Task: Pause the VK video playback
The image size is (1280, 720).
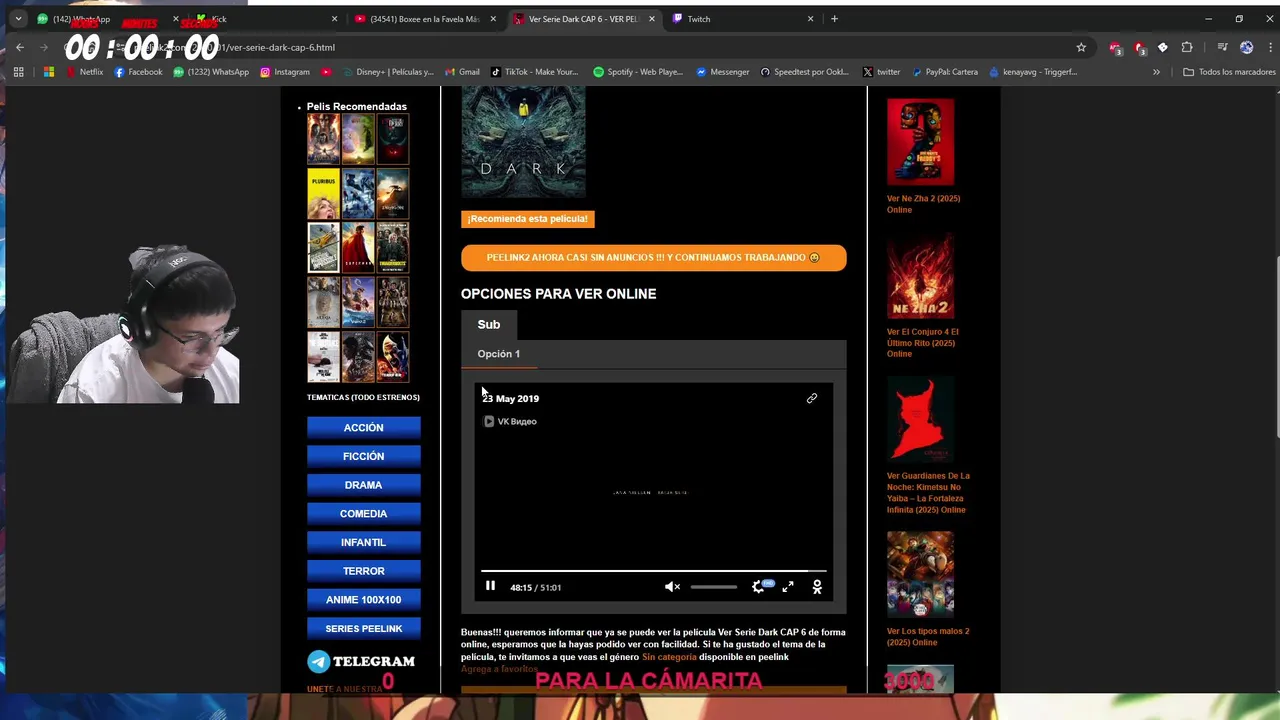Action: [490, 586]
